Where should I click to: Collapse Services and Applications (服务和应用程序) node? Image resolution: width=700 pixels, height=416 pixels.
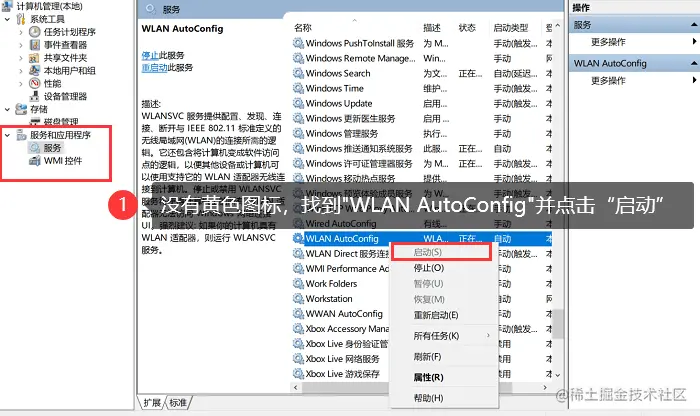point(7,135)
